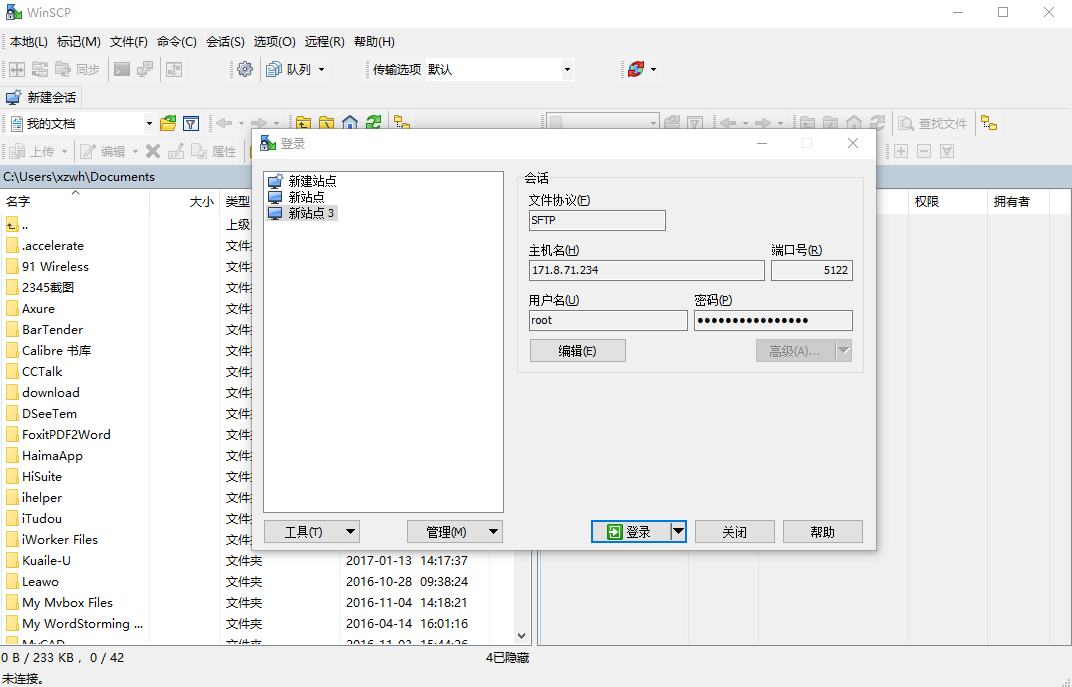1072x687 pixels.
Task: Click the synchronize directories icon beside compare
Action: [x=40, y=69]
